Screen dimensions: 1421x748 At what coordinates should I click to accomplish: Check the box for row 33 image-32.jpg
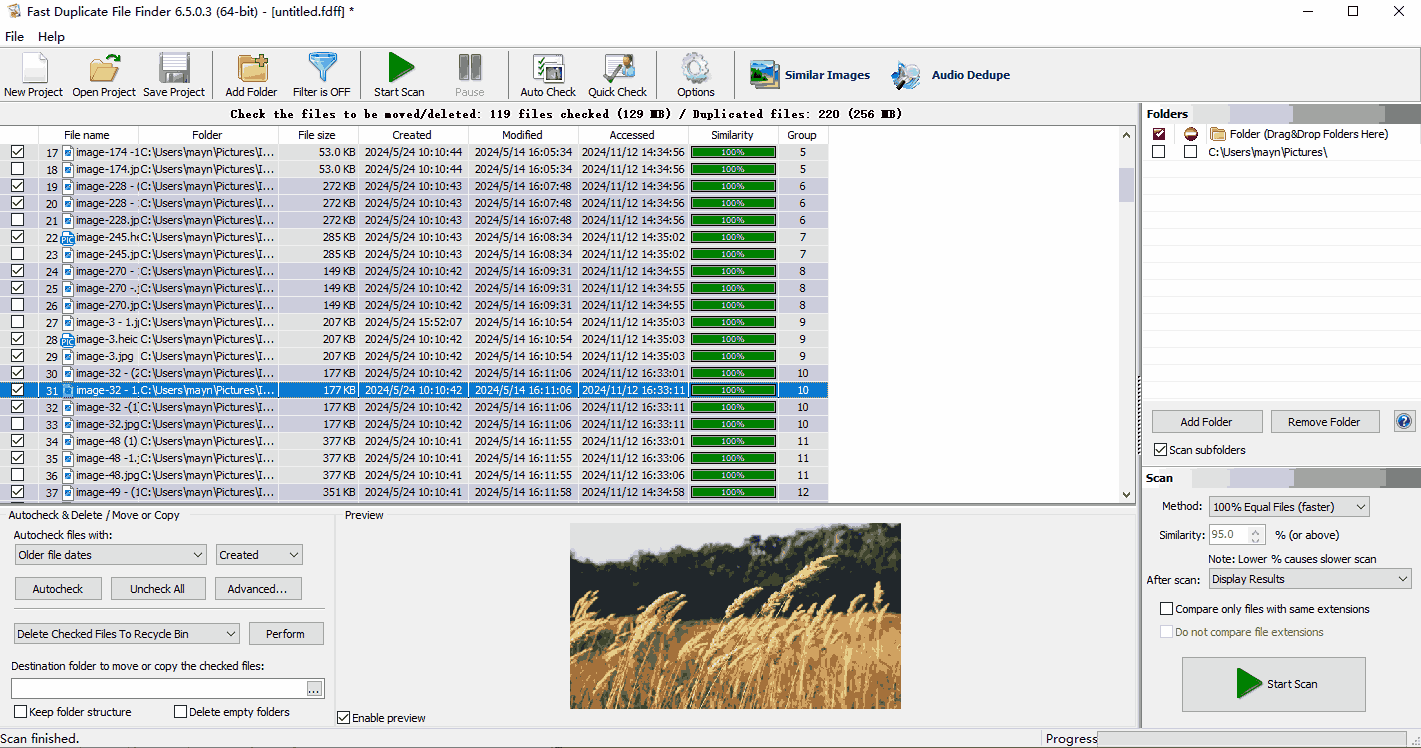coord(17,424)
